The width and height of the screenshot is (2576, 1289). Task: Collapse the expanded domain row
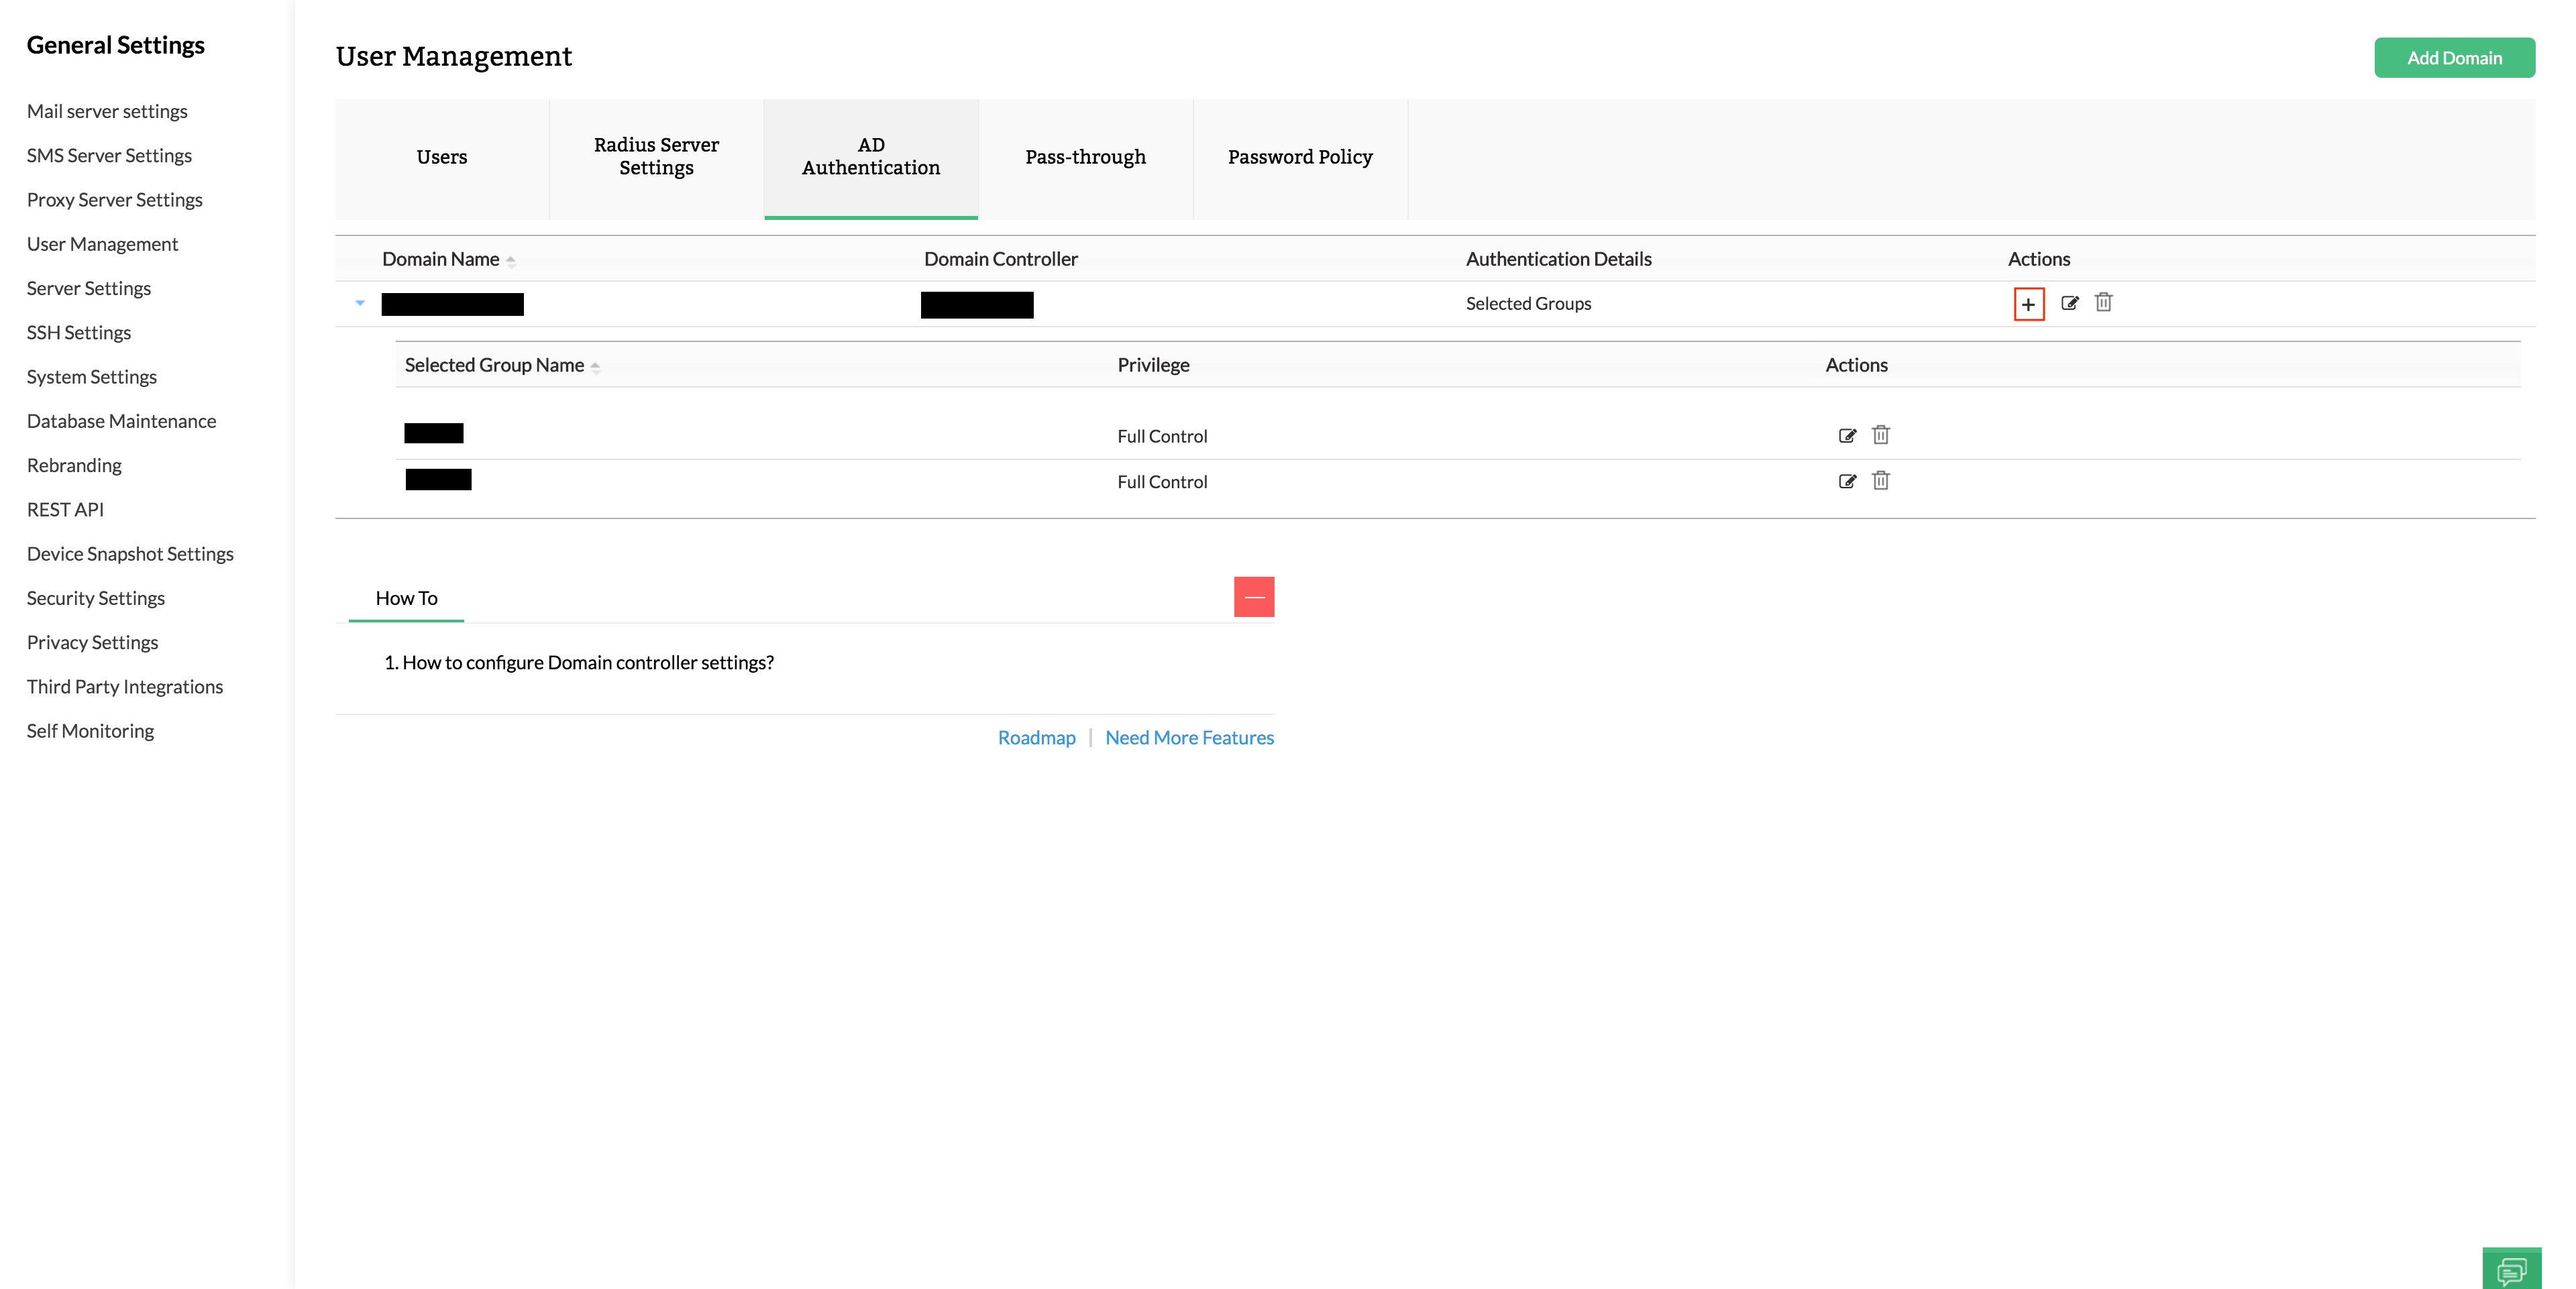coord(360,304)
